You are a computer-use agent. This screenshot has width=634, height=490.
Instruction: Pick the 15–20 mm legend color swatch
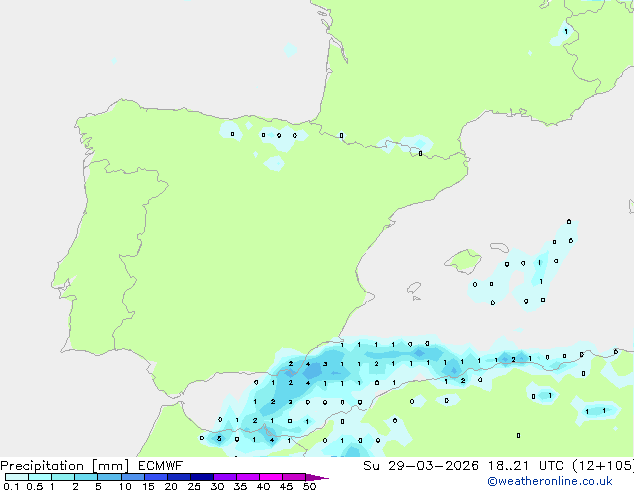click(155, 477)
